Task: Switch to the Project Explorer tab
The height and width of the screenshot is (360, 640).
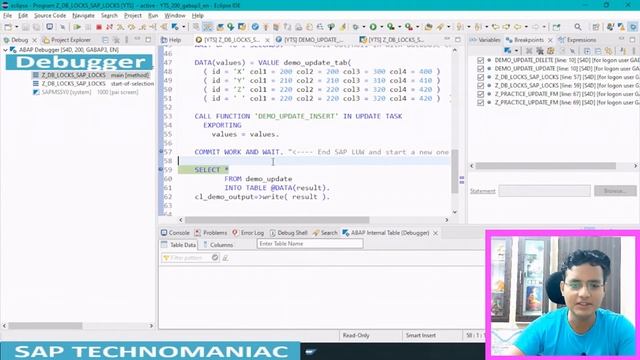Action: 67,40
